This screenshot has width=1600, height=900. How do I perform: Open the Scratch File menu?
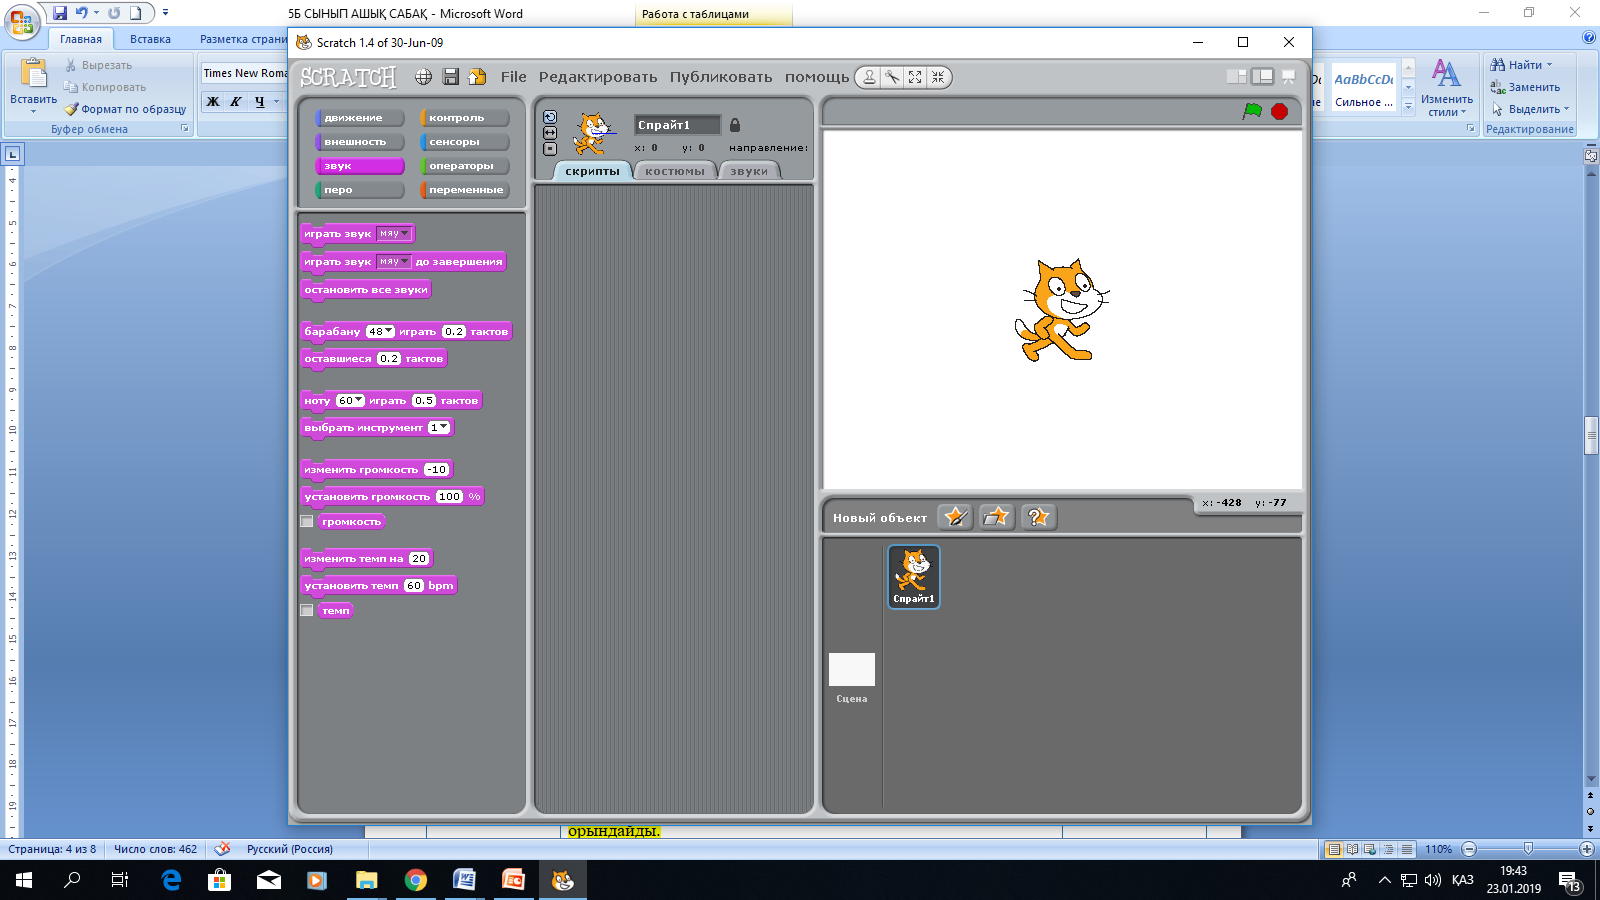[514, 77]
